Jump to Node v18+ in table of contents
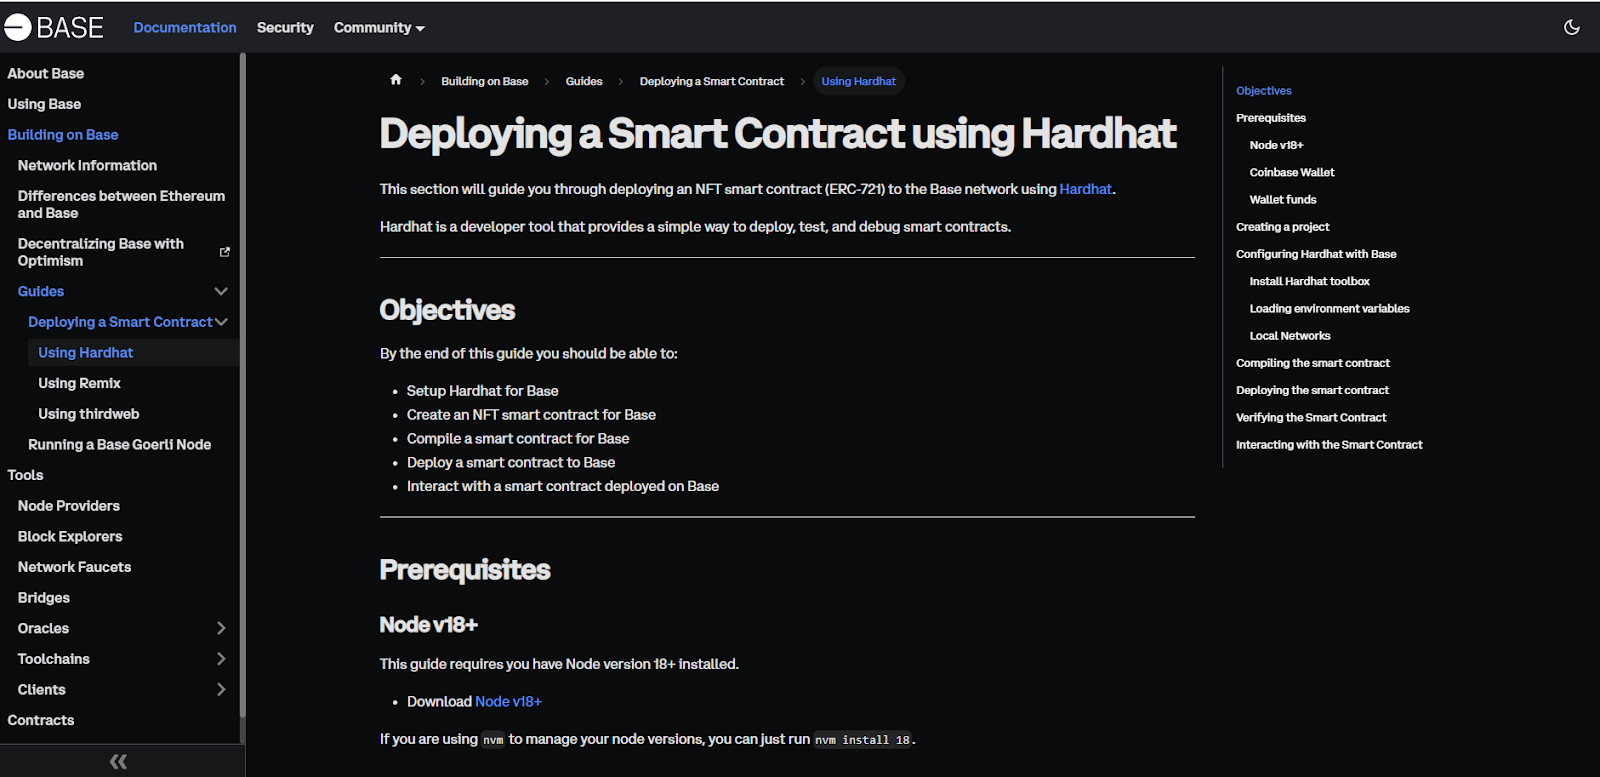 point(1276,145)
